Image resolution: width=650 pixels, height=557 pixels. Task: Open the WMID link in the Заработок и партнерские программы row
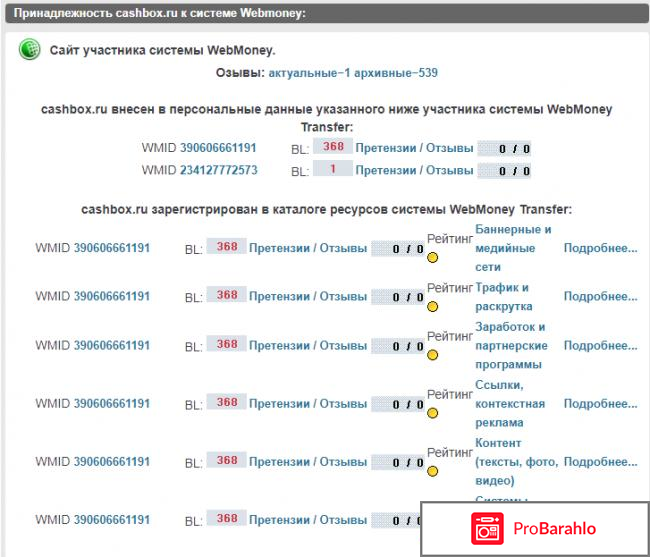click(112, 345)
